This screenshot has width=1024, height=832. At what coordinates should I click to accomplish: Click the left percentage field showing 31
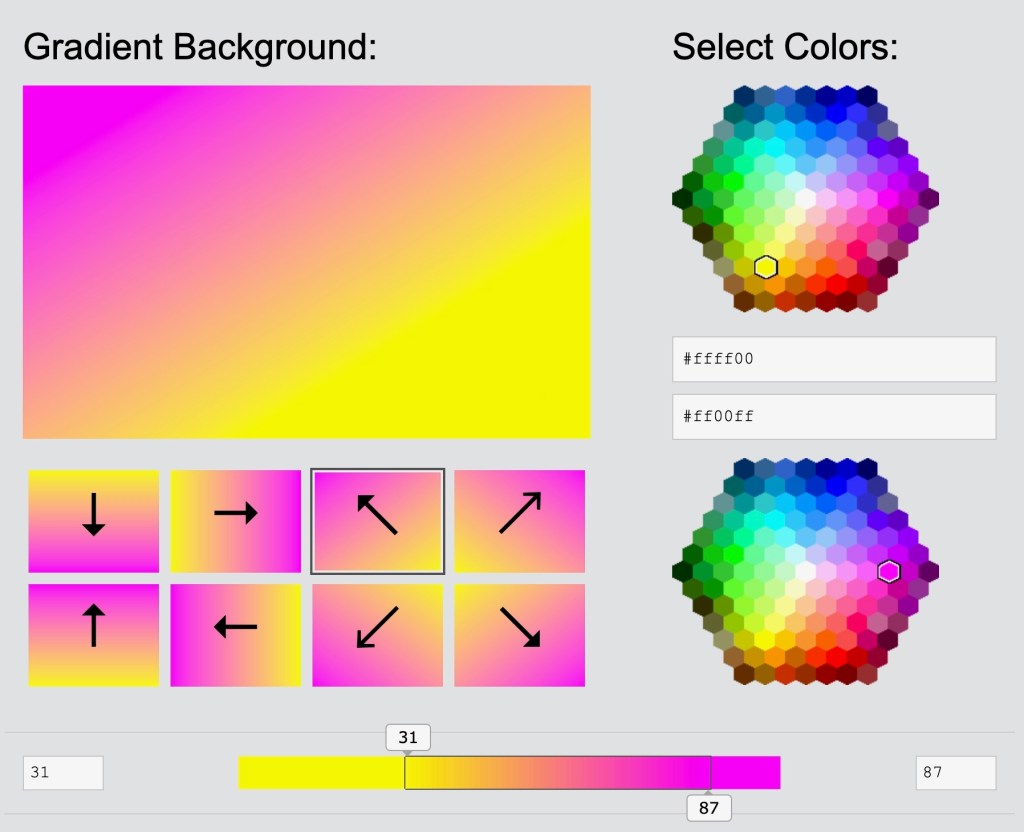point(63,773)
